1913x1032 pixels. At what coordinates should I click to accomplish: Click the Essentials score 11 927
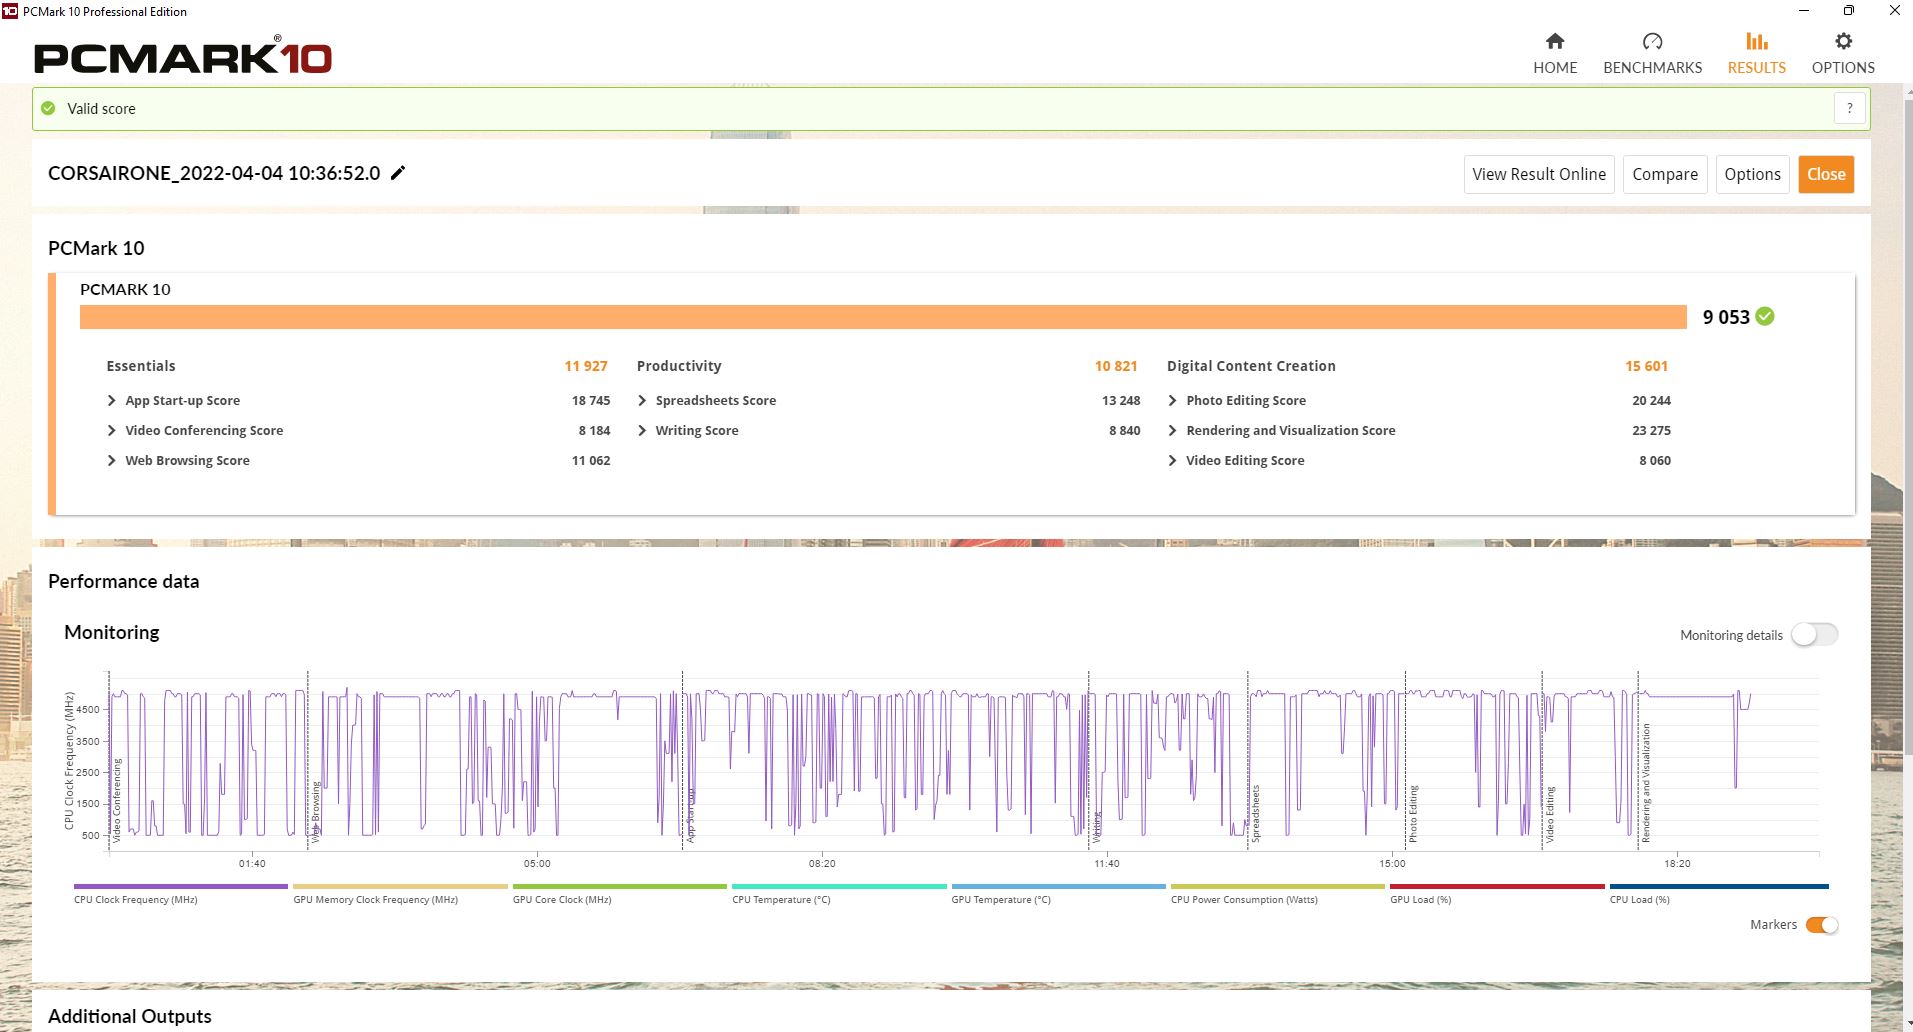586,366
